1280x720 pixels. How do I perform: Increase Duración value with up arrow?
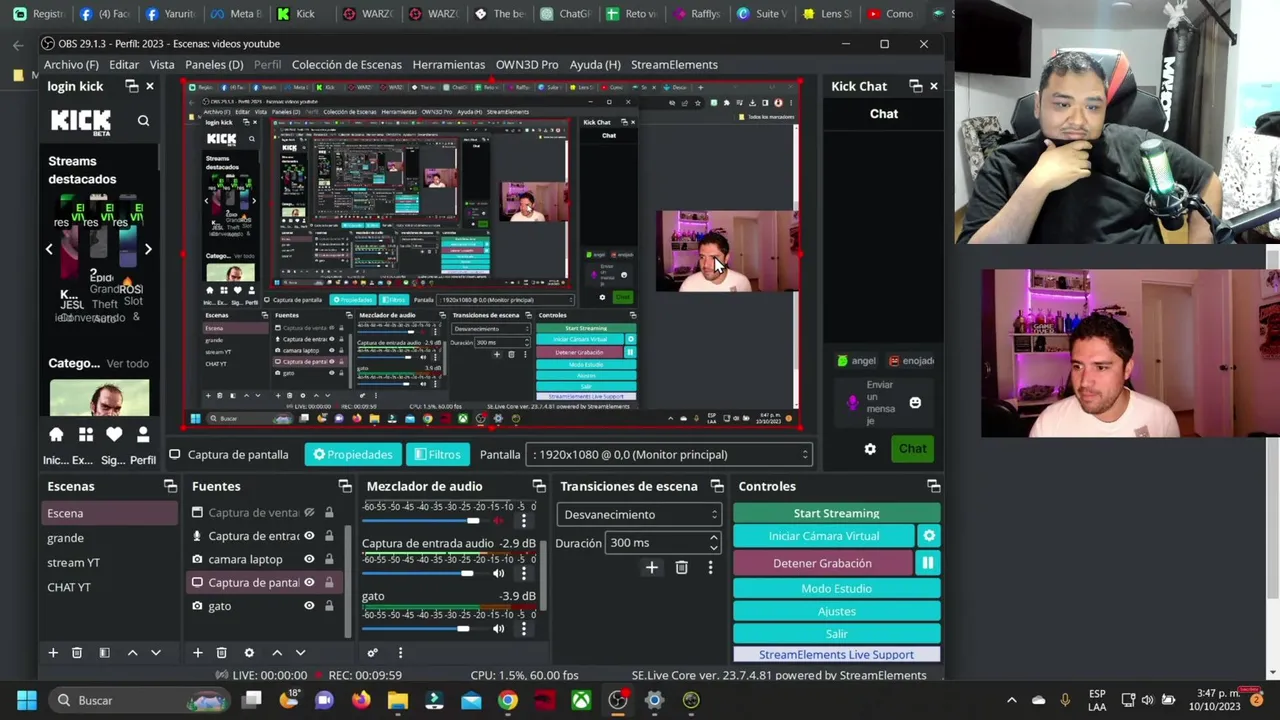(713, 538)
